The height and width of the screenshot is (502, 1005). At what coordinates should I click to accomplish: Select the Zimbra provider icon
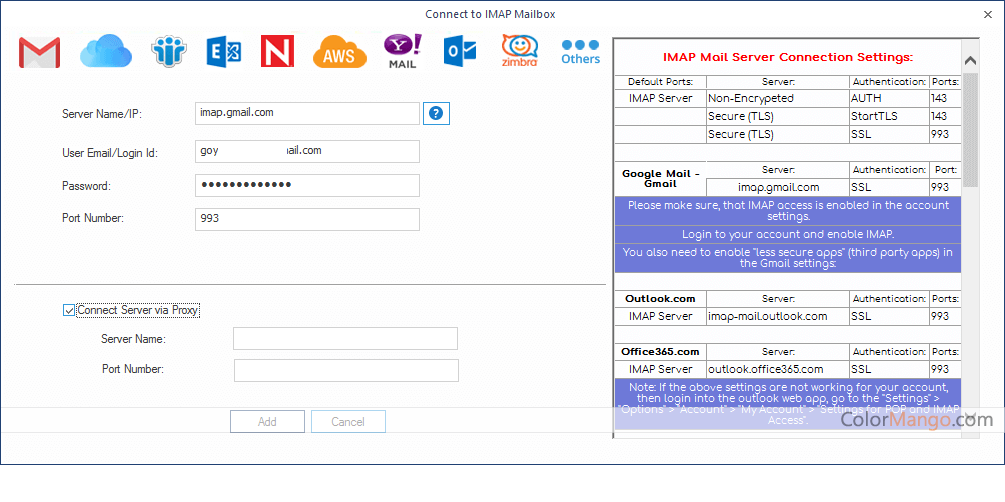(519, 51)
